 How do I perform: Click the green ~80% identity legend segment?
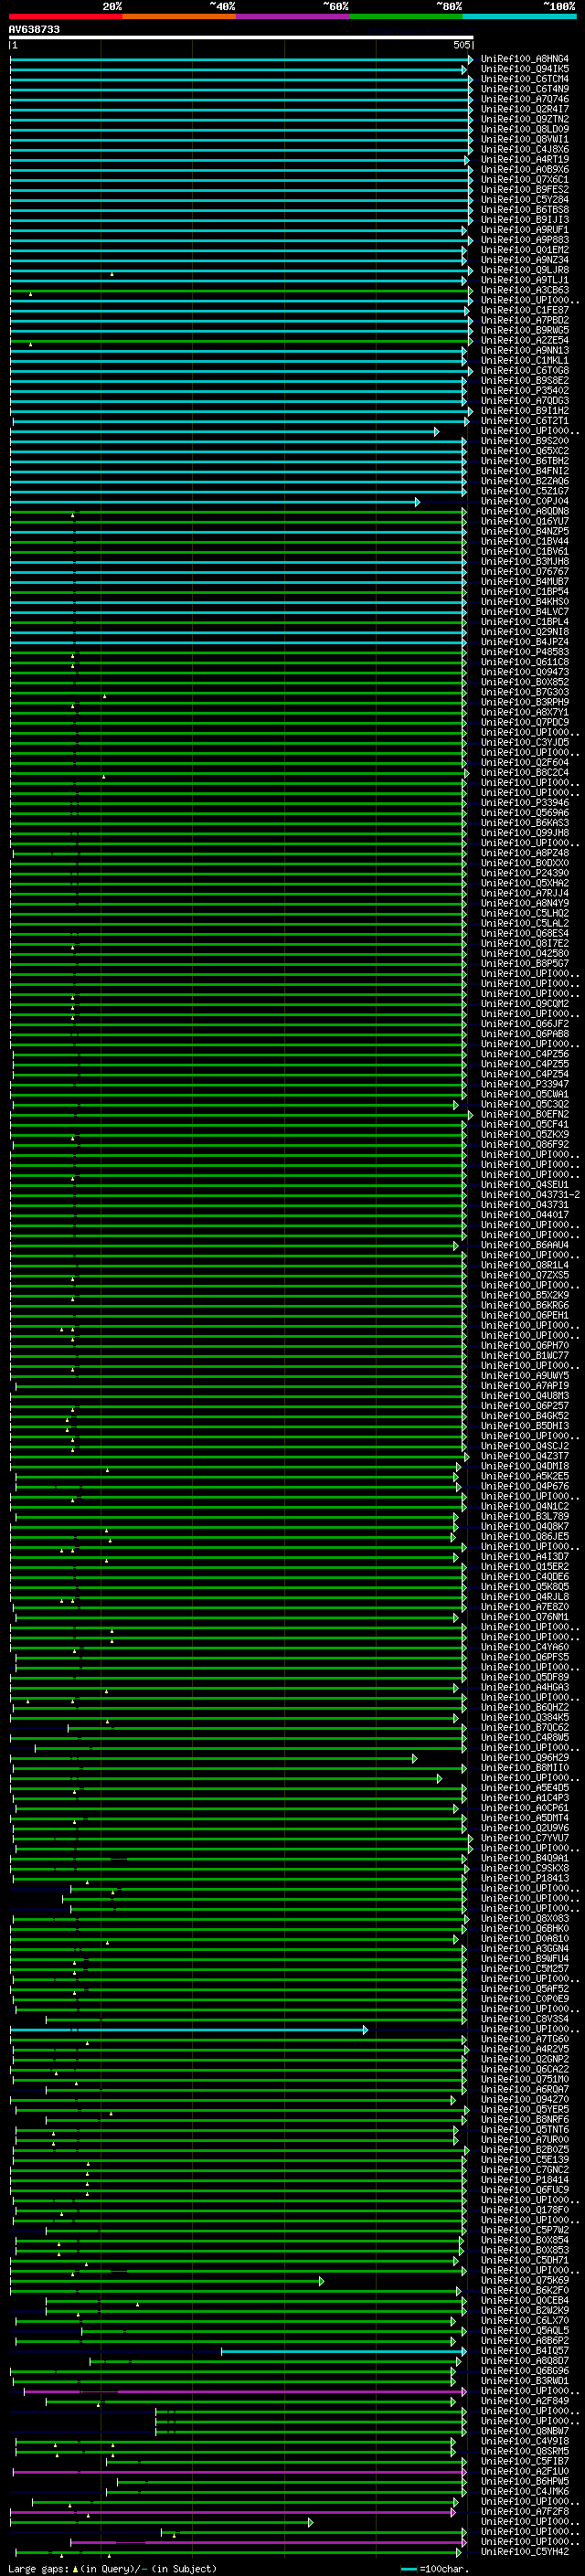point(405,16)
